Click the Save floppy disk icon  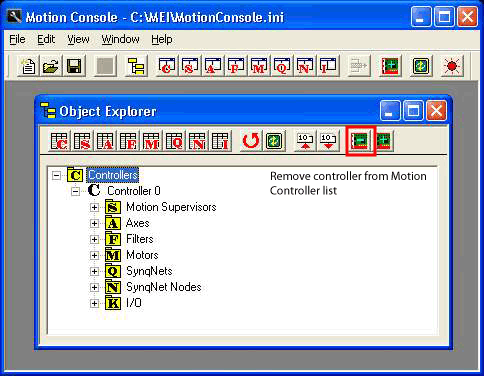[74, 66]
